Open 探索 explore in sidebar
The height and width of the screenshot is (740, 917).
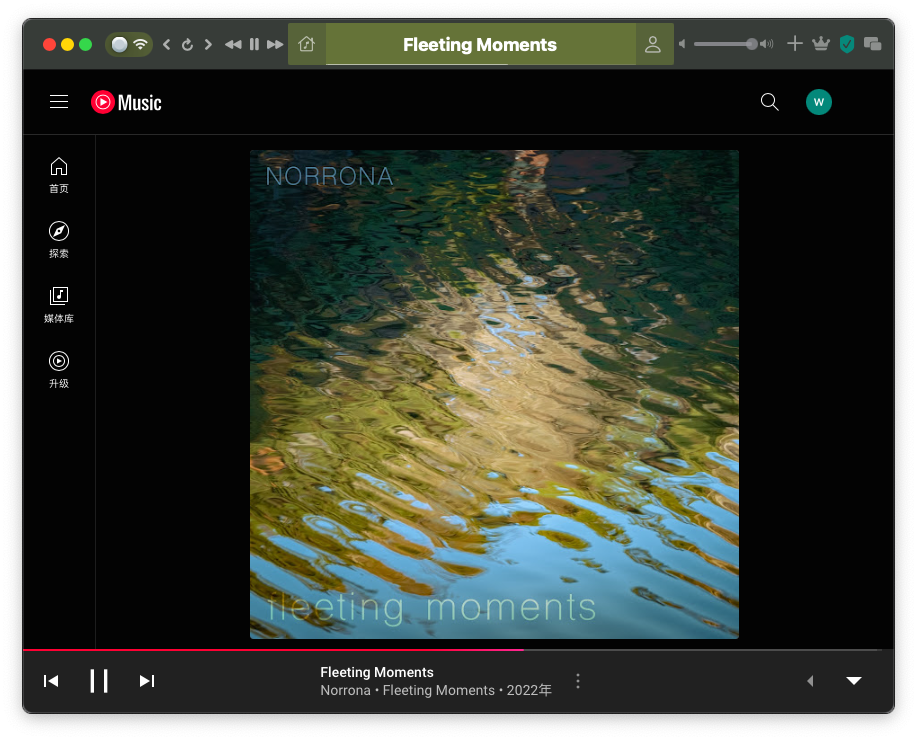[x=58, y=240]
